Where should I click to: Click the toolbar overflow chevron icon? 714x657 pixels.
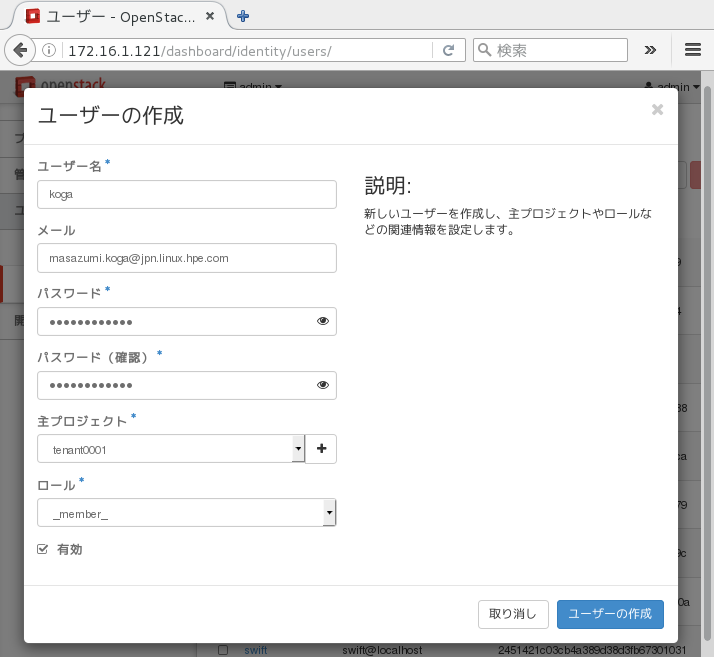point(650,50)
